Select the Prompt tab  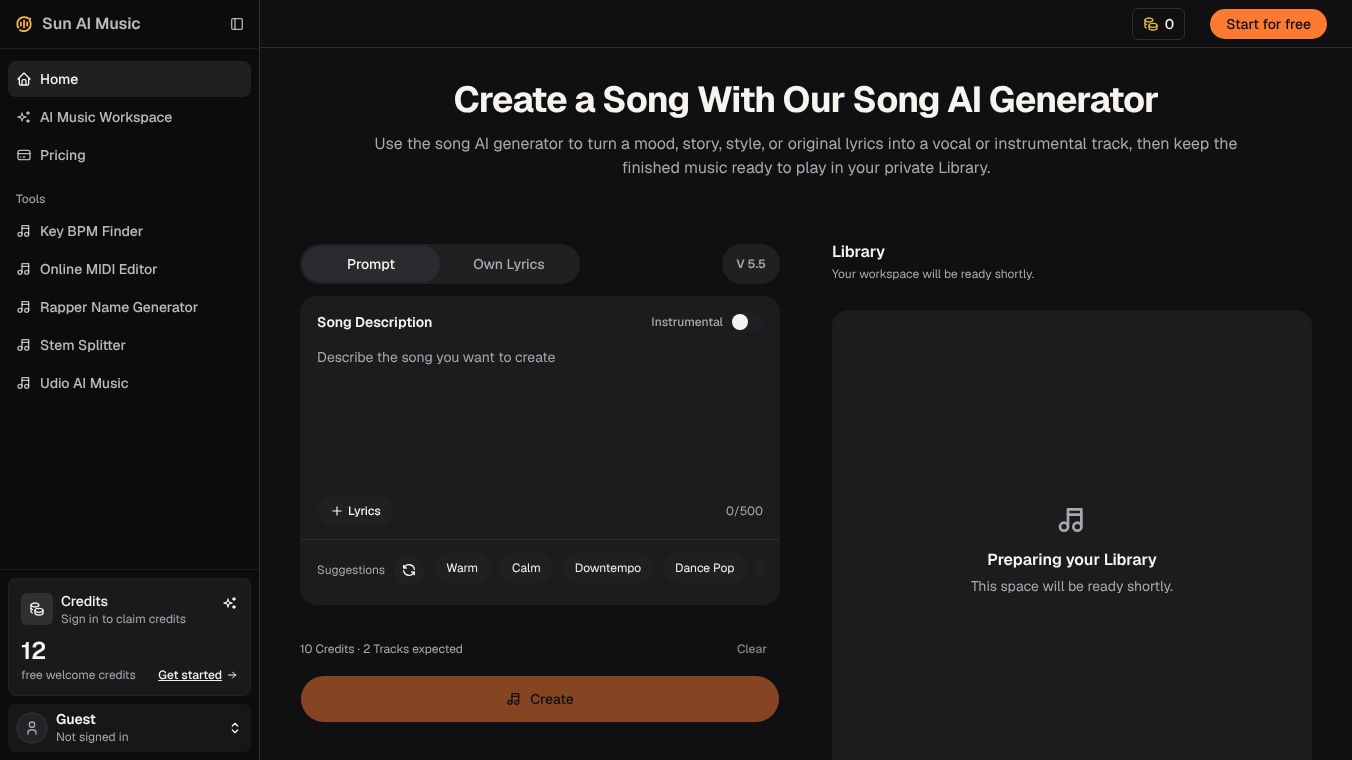(371, 264)
